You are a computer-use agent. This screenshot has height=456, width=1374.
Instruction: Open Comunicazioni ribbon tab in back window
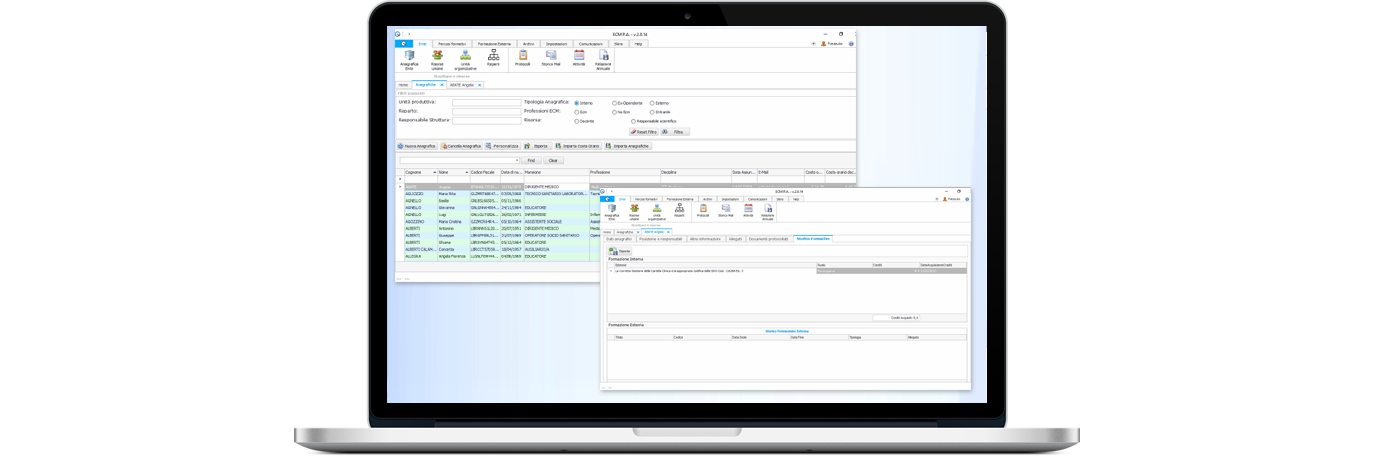[x=590, y=44]
